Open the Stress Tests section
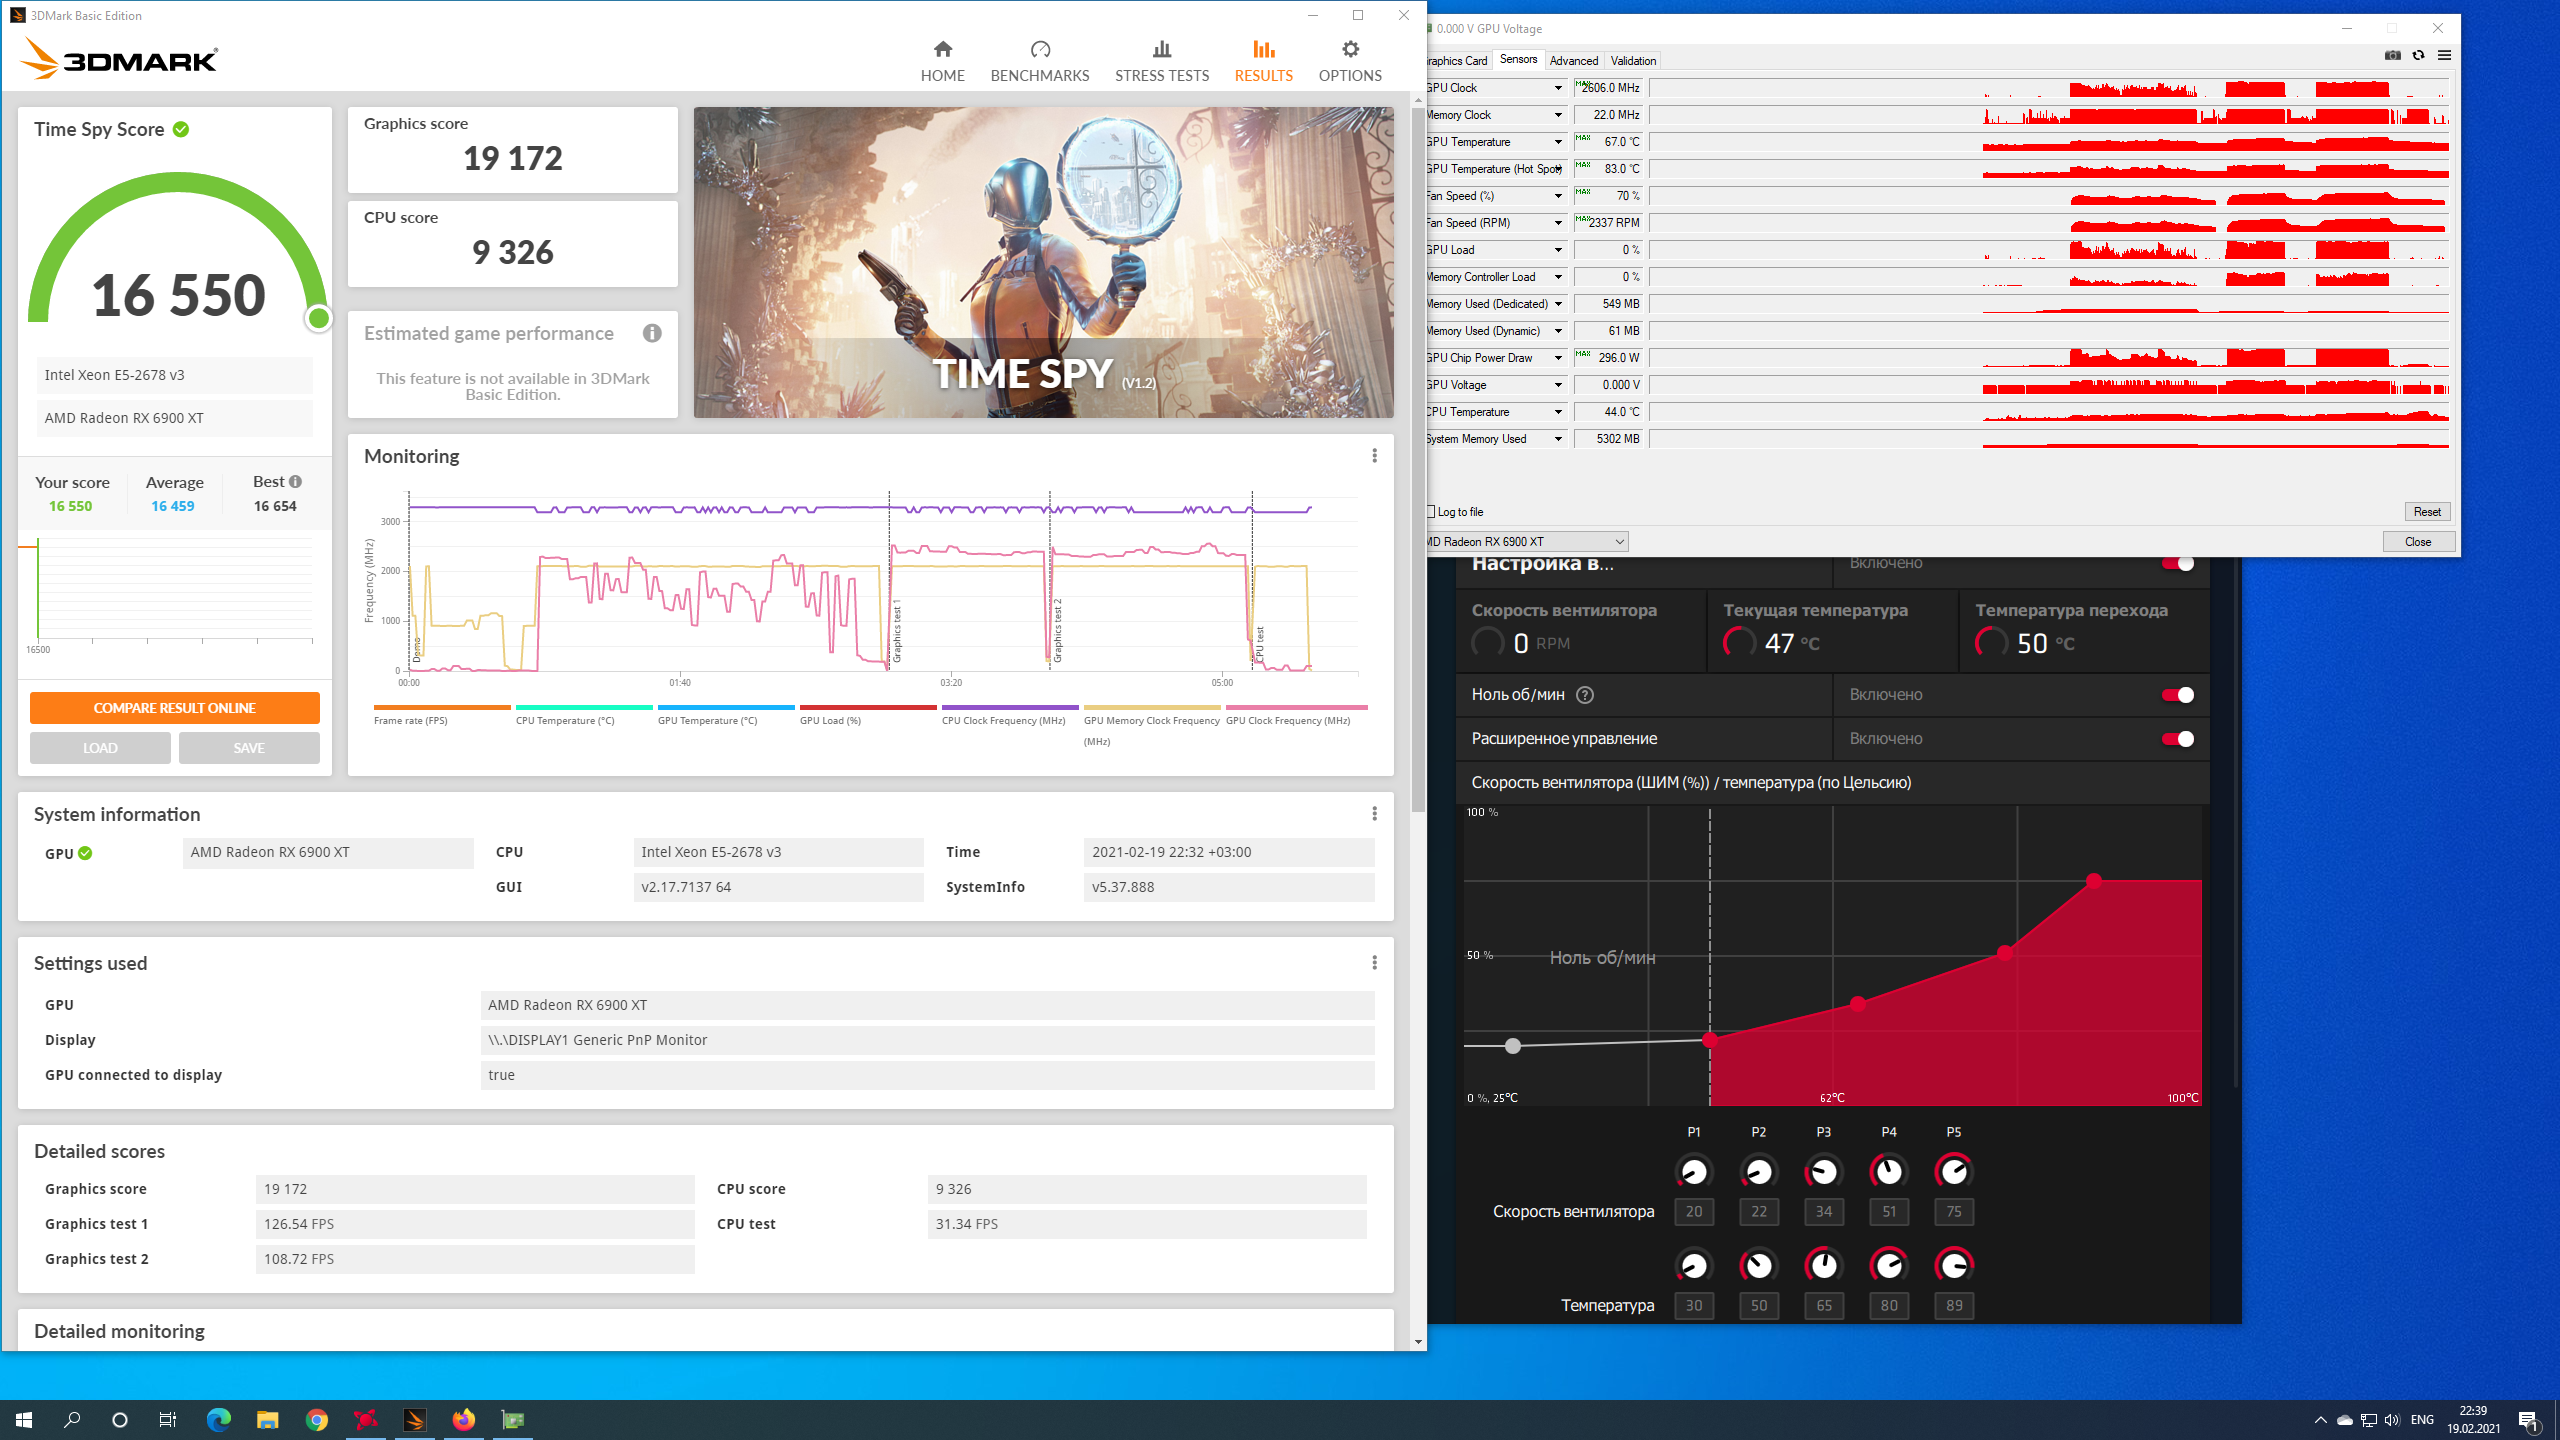Viewport: 2560px width, 1440px height. pyautogui.click(x=1161, y=61)
